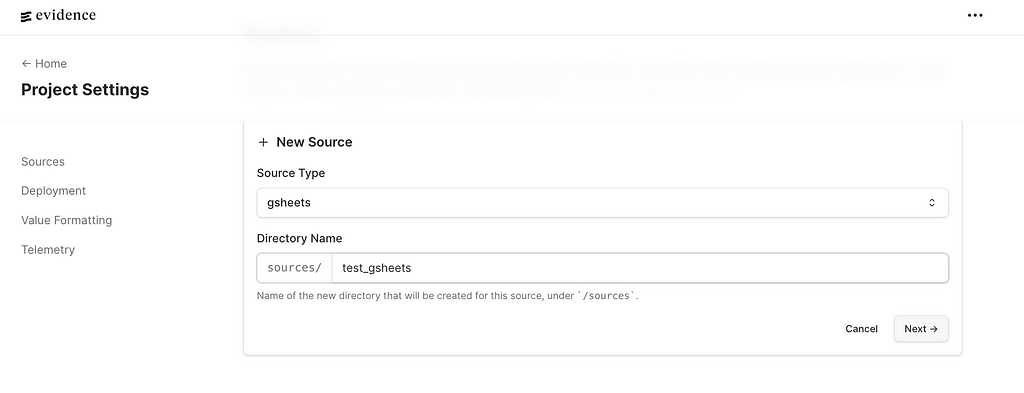
Task: Click the Evidence logo icon
Action: (x=26, y=17)
